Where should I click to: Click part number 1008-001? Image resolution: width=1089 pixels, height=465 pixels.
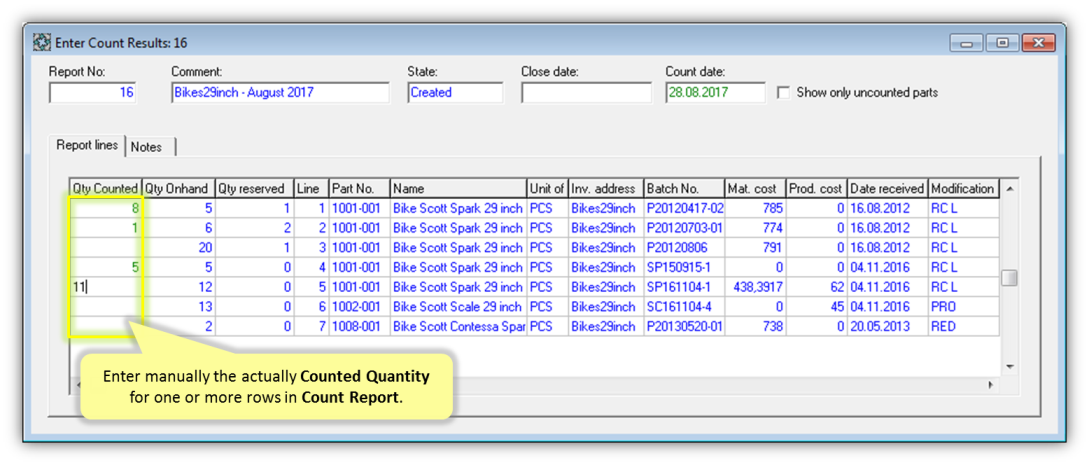tap(359, 326)
